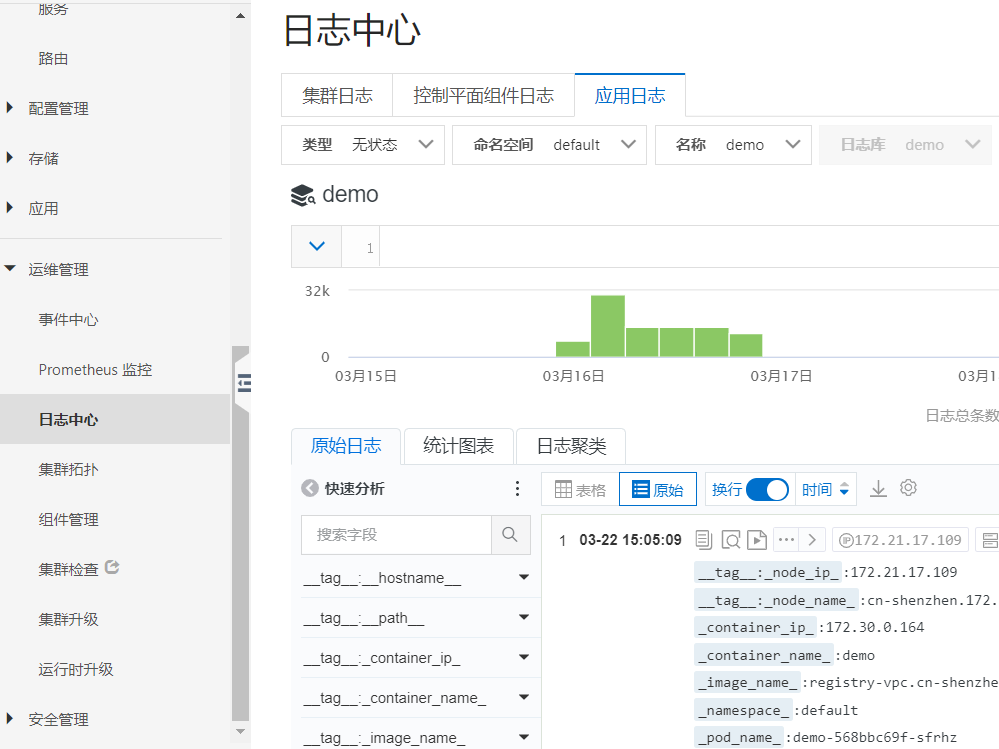Click the three-dot more icon in quick analysis header
Screen dimensions: 999x749
pyautogui.click(x=517, y=489)
